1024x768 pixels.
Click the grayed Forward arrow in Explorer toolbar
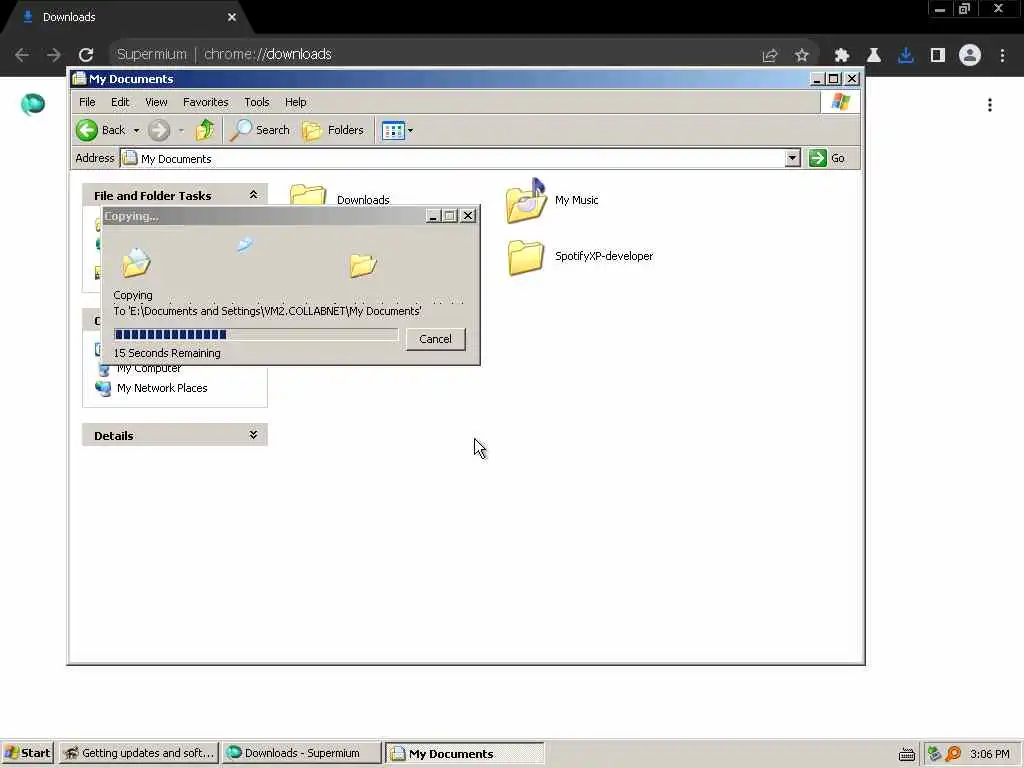tap(159, 130)
